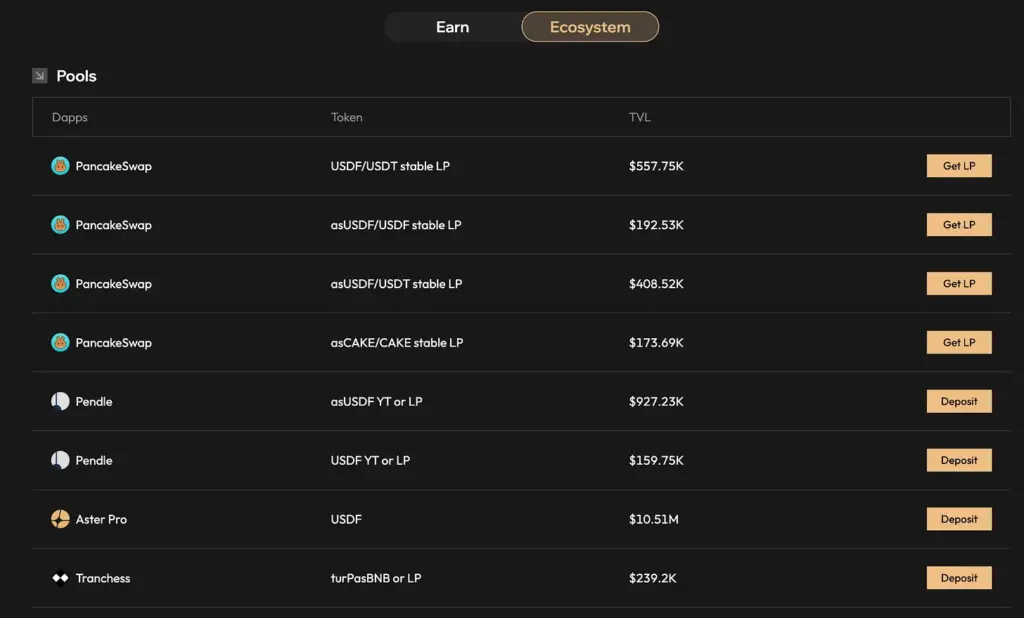Viewport: 1024px width, 618px height.
Task: Click the Pendle icon beside asUSDF YT or LP
Action: click(60, 401)
